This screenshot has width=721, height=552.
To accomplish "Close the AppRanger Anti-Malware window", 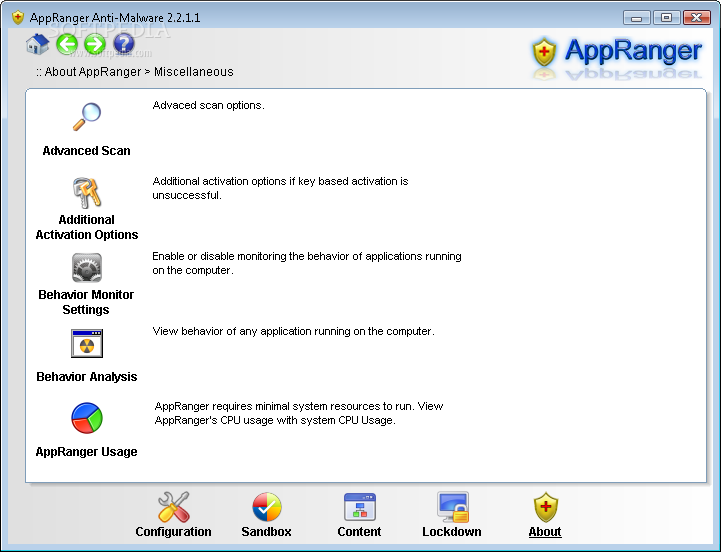I will click(696, 18).
